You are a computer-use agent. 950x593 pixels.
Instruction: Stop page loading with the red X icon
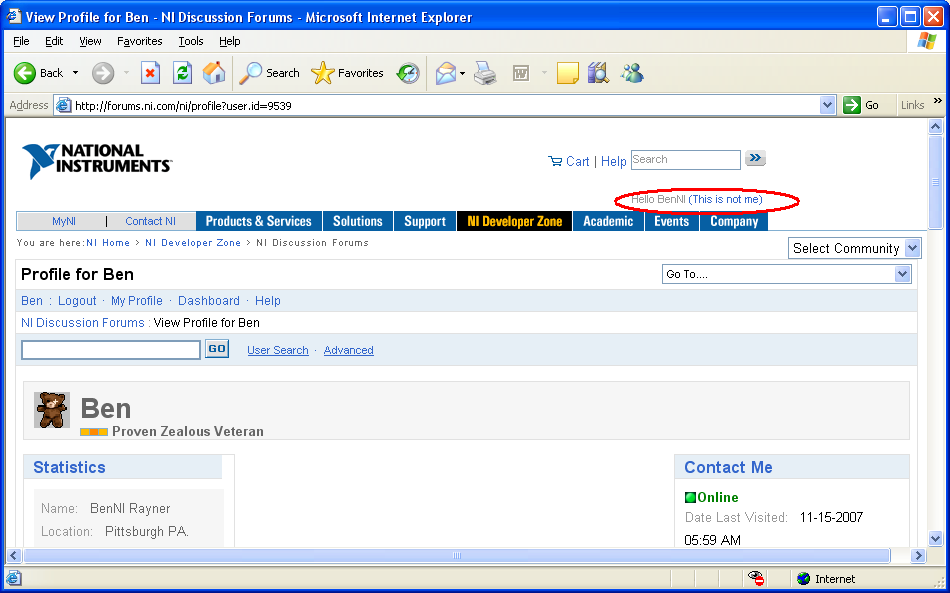(150, 73)
